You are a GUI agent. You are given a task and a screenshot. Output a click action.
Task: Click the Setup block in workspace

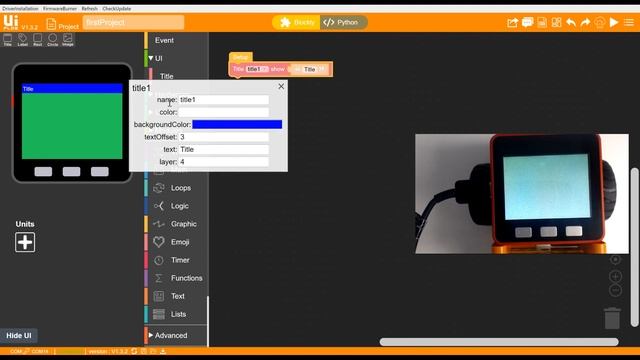pyautogui.click(x=240, y=57)
